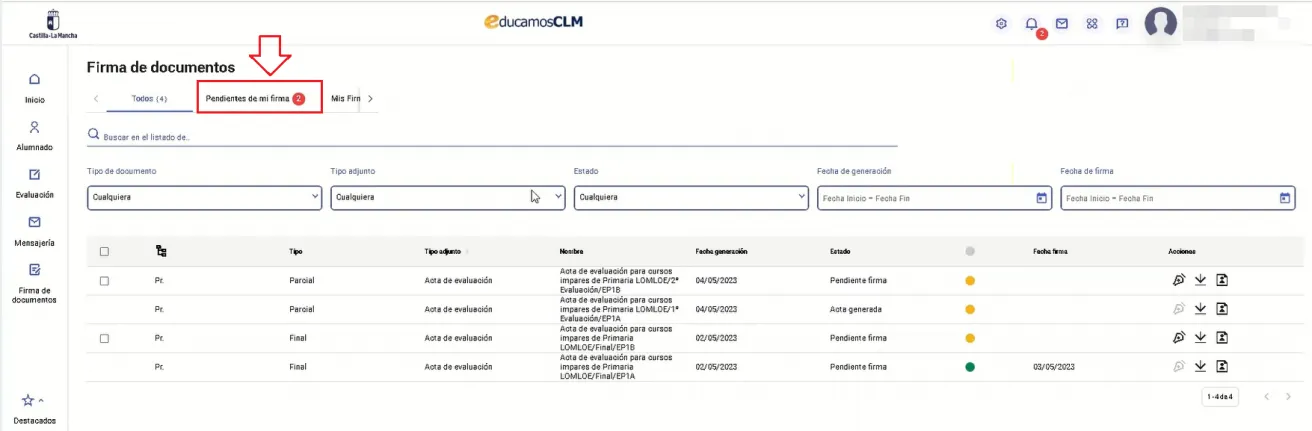Viewport: 1312px width, 431px height.
Task: Click the 03/05/2023 signature date cell
Action: tap(1053, 367)
